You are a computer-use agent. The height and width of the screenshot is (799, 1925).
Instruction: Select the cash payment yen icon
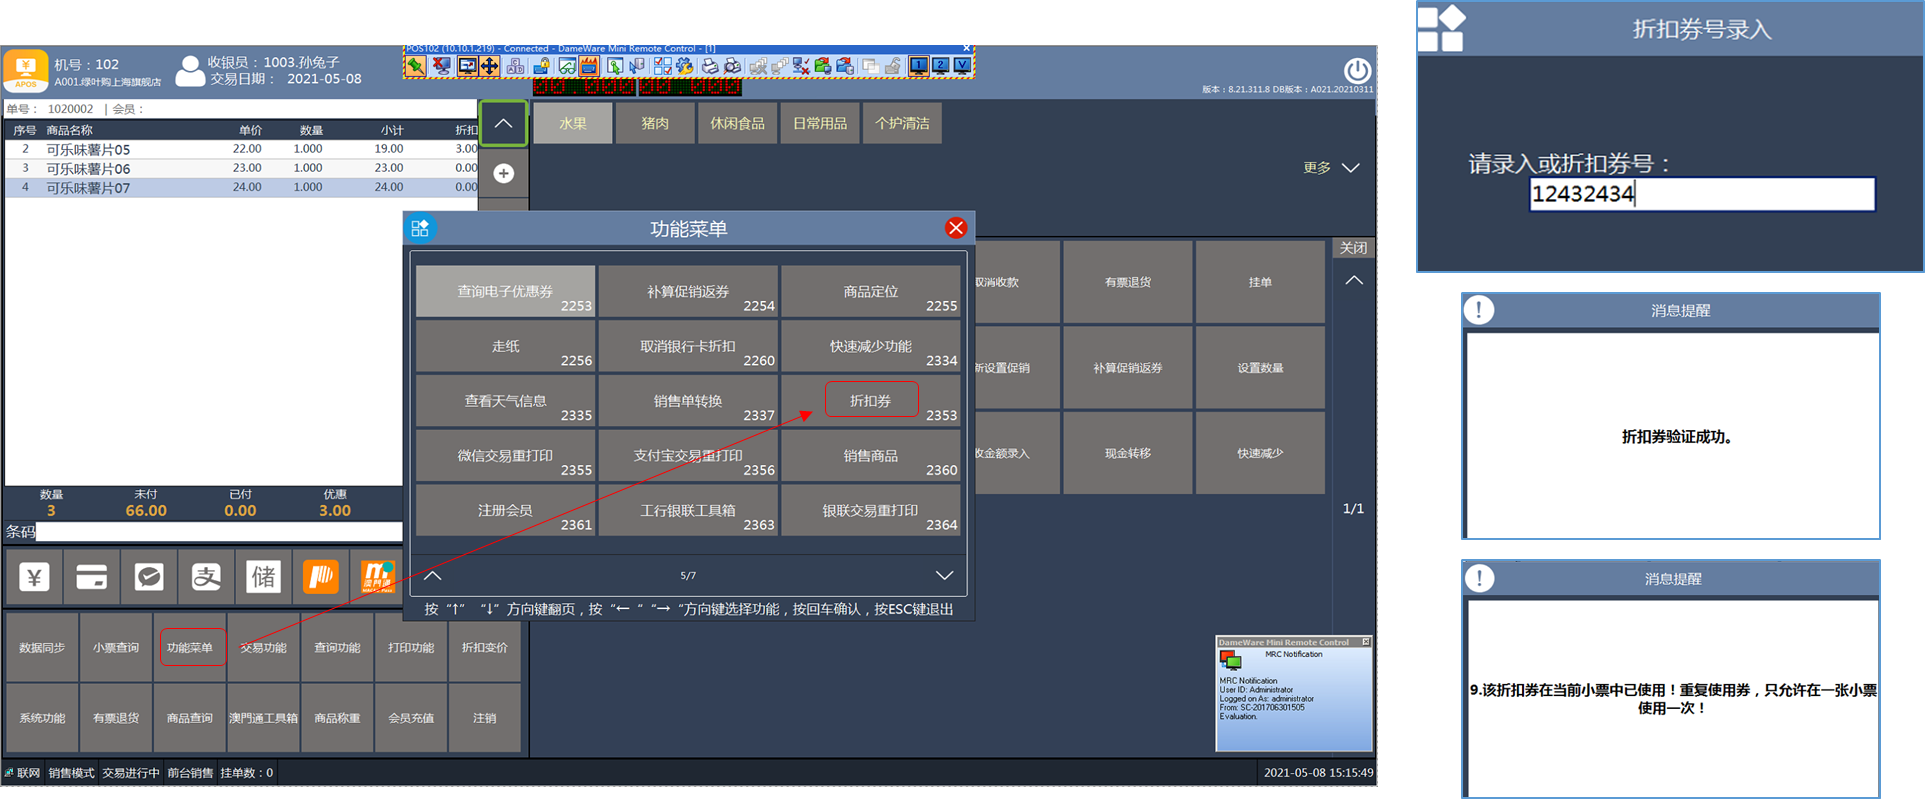(35, 577)
